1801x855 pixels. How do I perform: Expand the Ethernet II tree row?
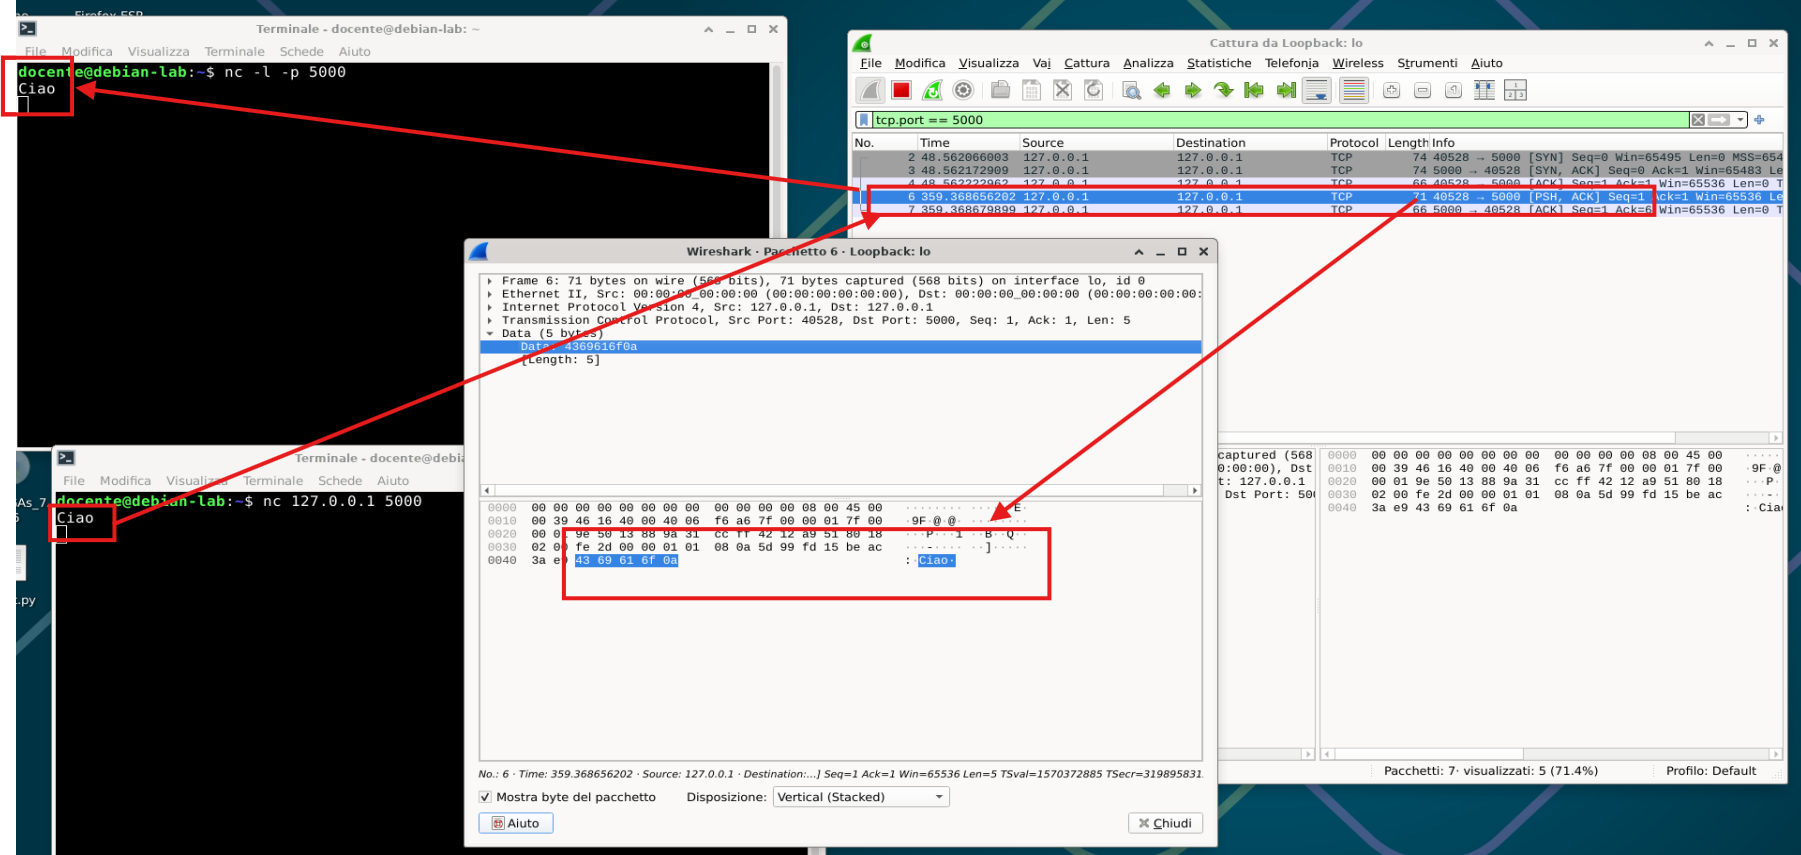489,294
